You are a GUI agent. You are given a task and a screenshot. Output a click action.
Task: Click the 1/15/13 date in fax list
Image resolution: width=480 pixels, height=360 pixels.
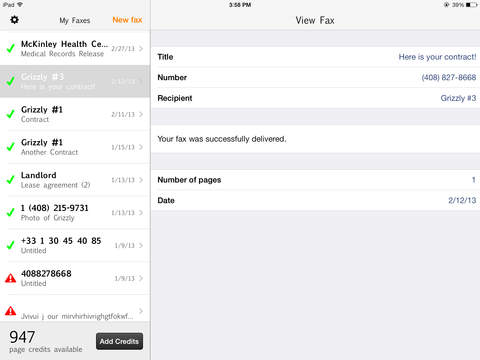(123, 147)
